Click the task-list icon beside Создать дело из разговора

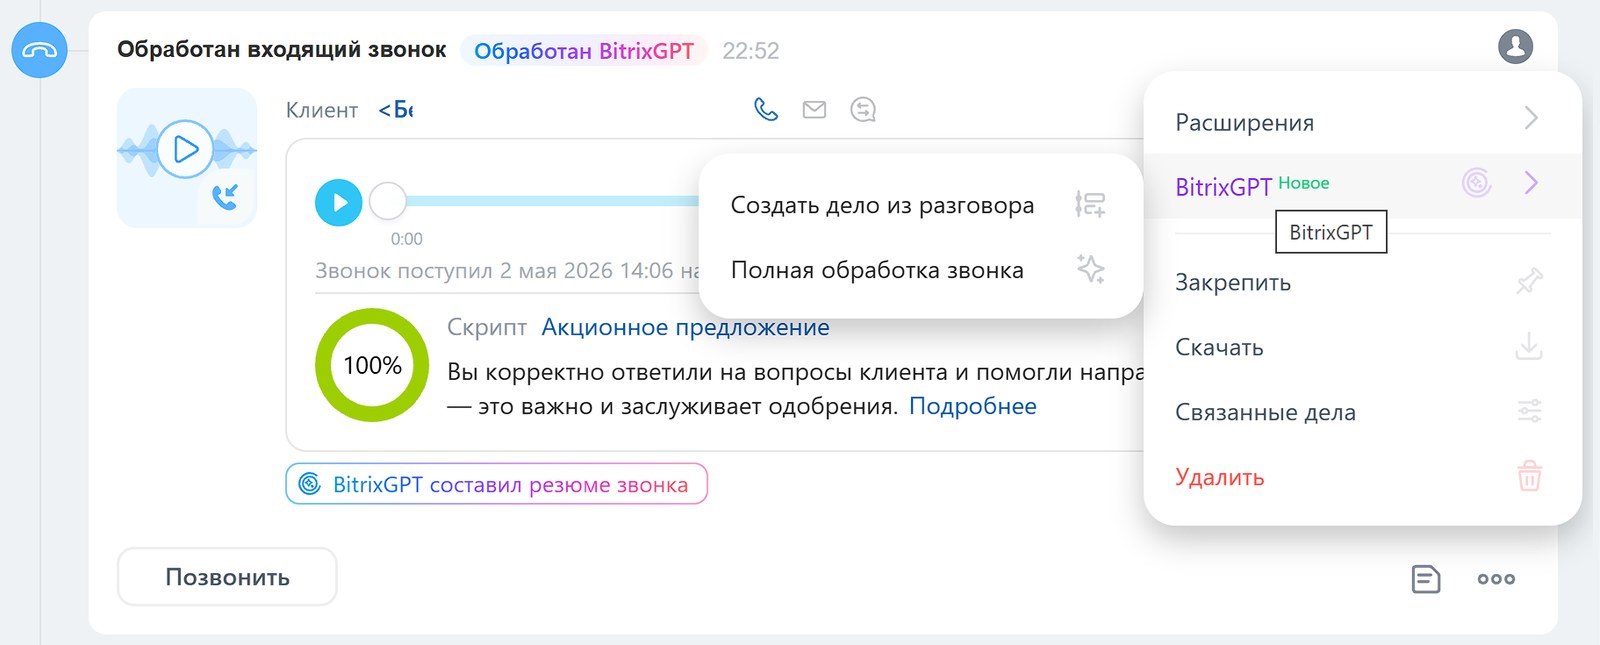1090,205
